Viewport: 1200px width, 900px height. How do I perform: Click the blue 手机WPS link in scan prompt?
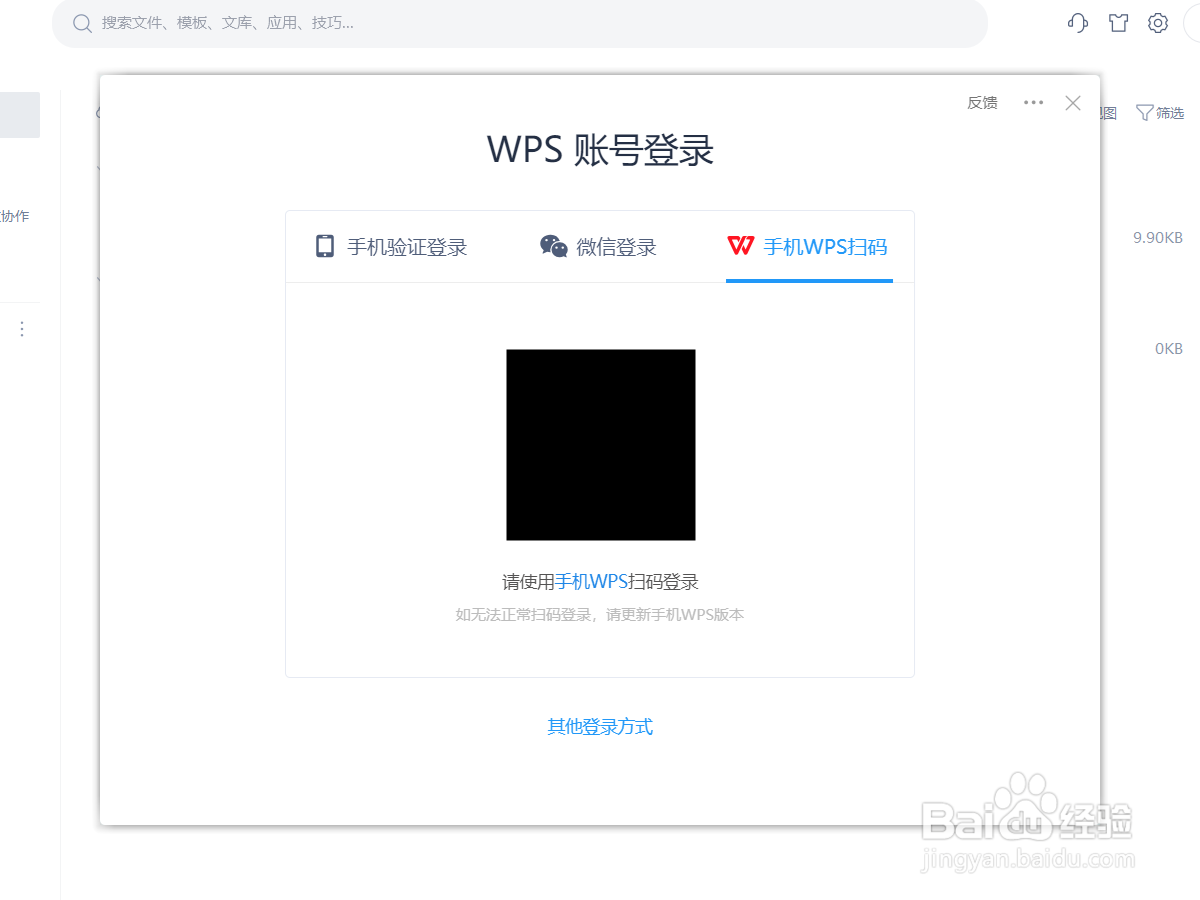coord(591,581)
